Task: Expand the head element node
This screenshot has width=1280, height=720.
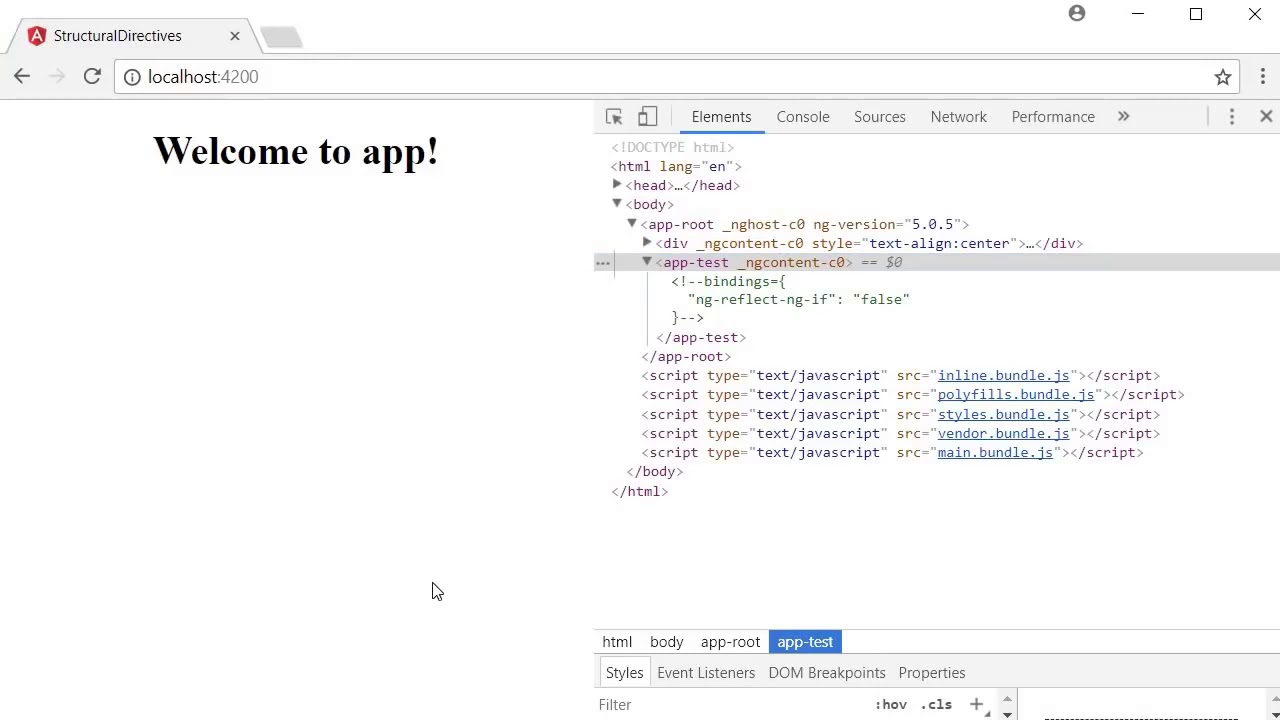Action: click(617, 185)
